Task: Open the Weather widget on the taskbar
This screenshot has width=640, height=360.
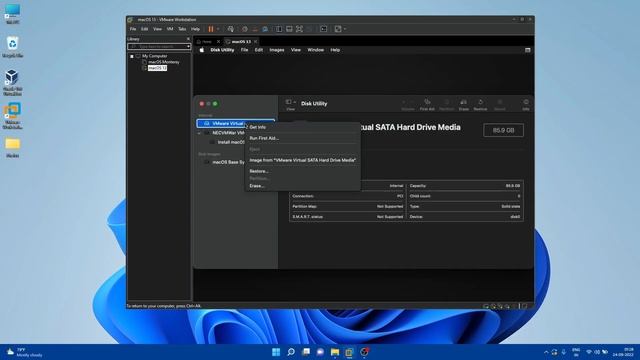Action: 24,352
